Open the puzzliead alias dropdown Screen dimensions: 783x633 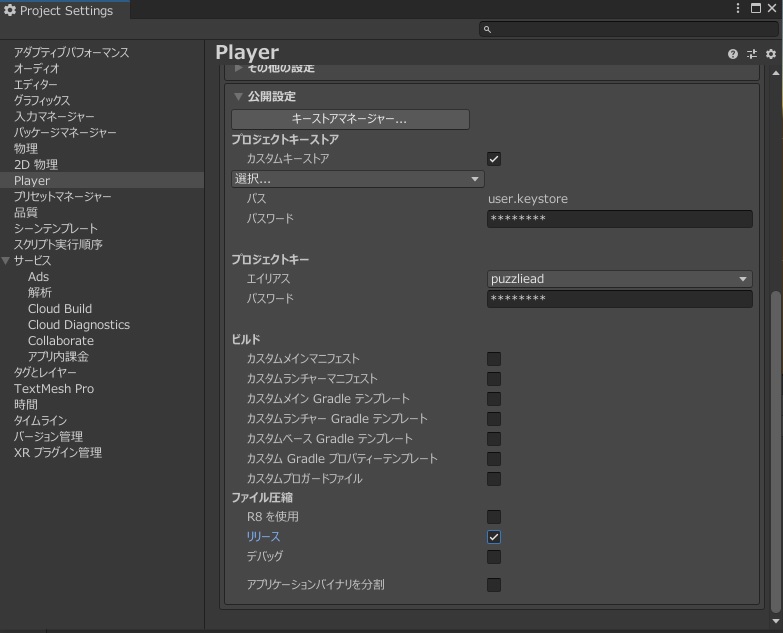(x=620, y=279)
